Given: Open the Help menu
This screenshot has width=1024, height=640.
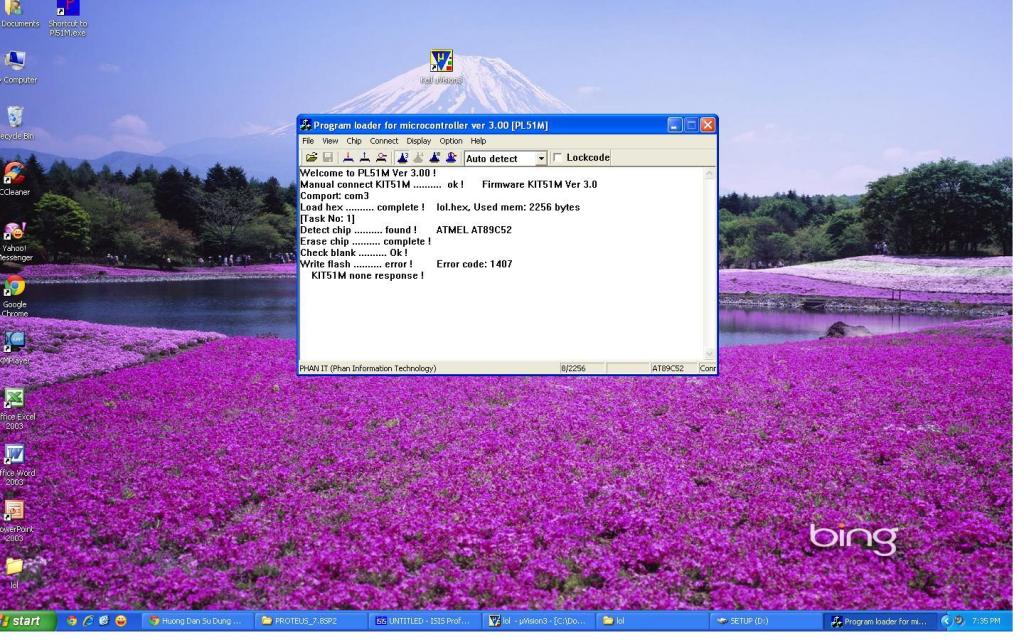Looking at the screenshot, I should coord(479,141).
